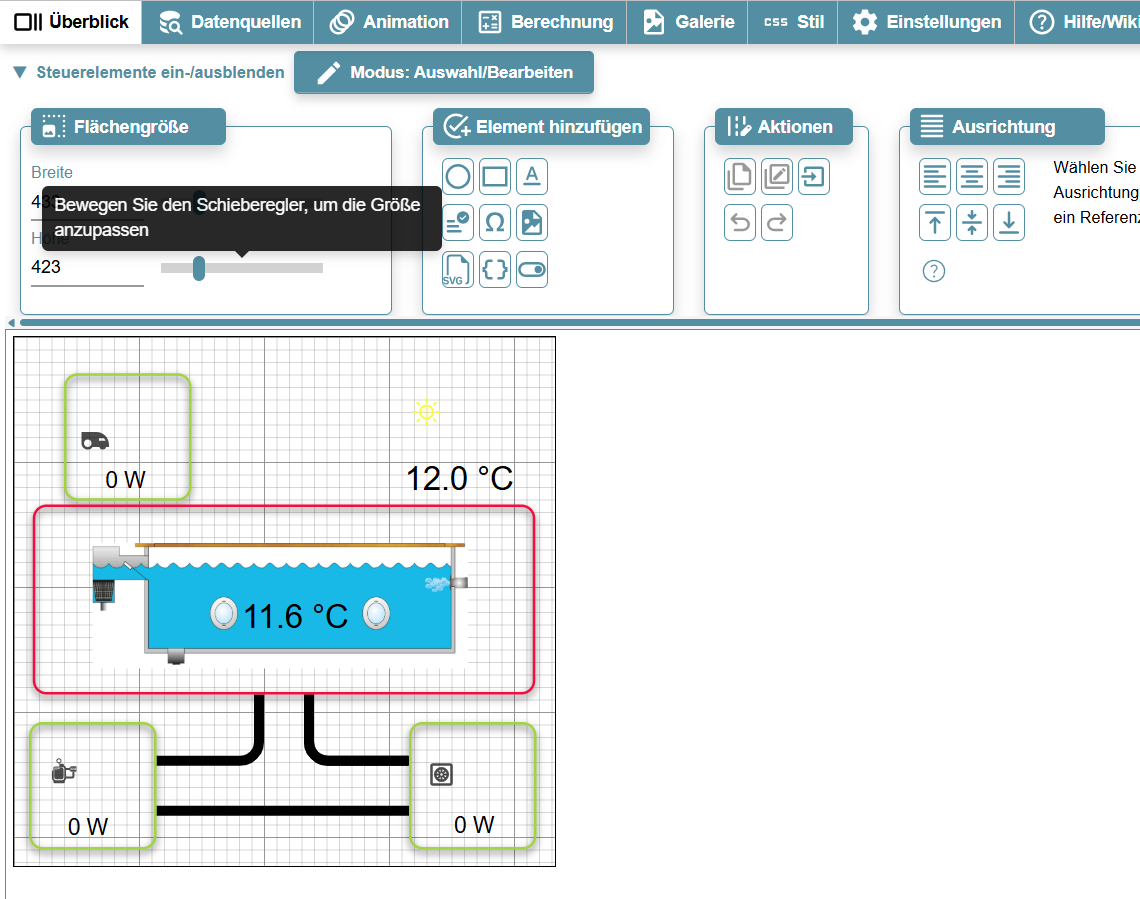Image resolution: width=1140 pixels, height=899 pixels.
Task: Select the heat pump box 0 W value
Action: (x=474, y=824)
